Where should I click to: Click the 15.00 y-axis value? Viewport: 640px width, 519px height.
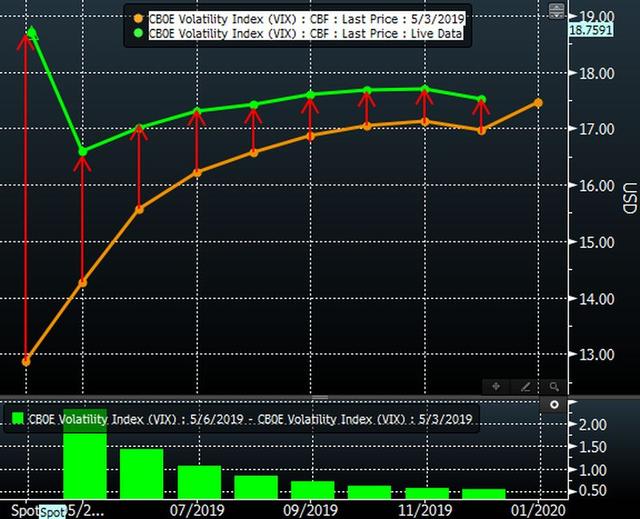pos(597,242)
